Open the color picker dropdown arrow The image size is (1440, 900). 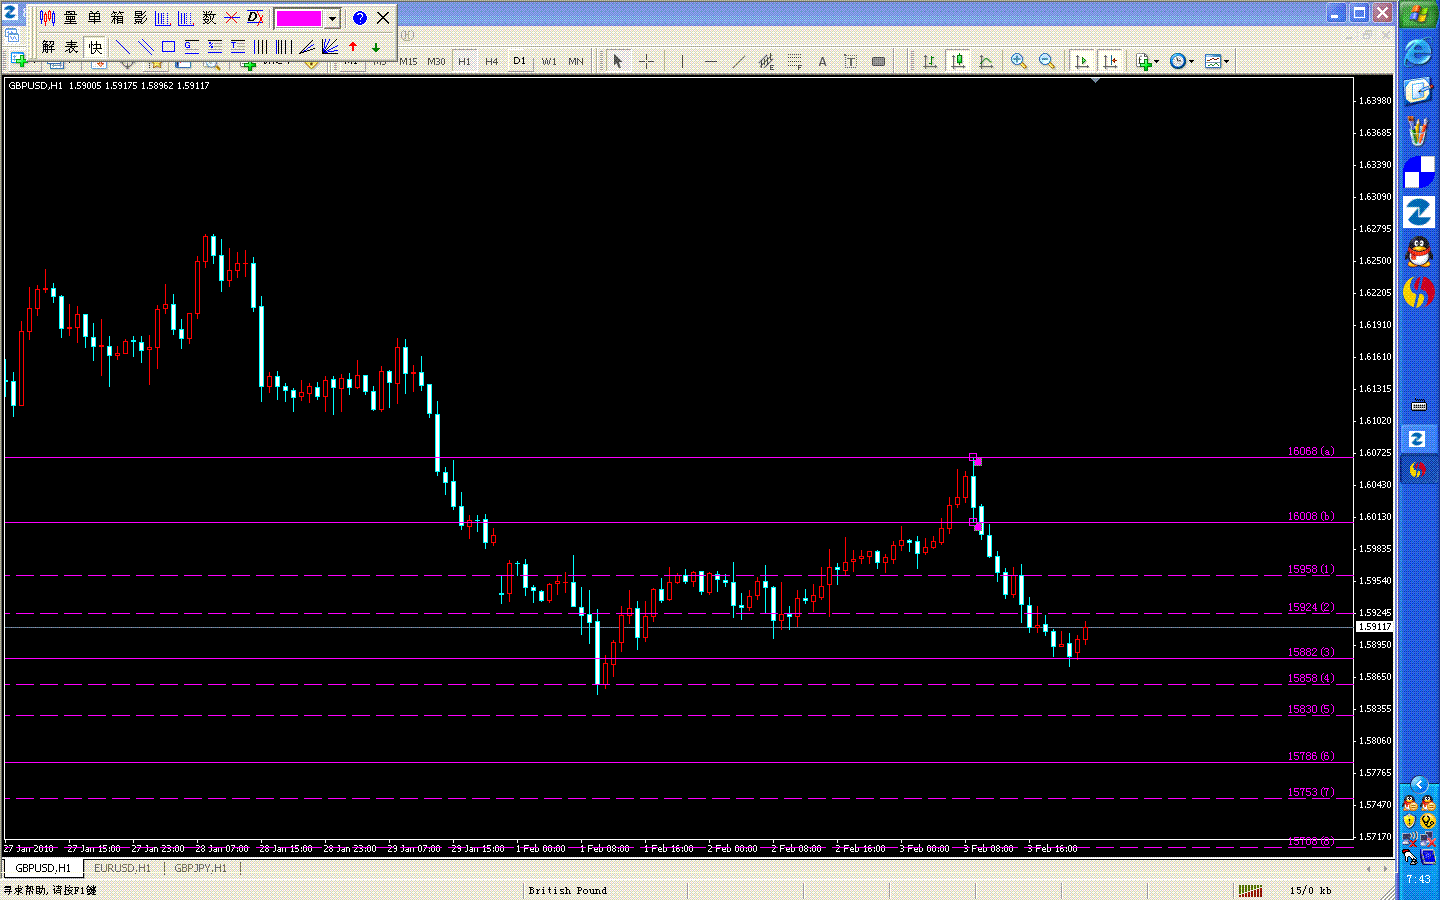[x=332, y=18]
